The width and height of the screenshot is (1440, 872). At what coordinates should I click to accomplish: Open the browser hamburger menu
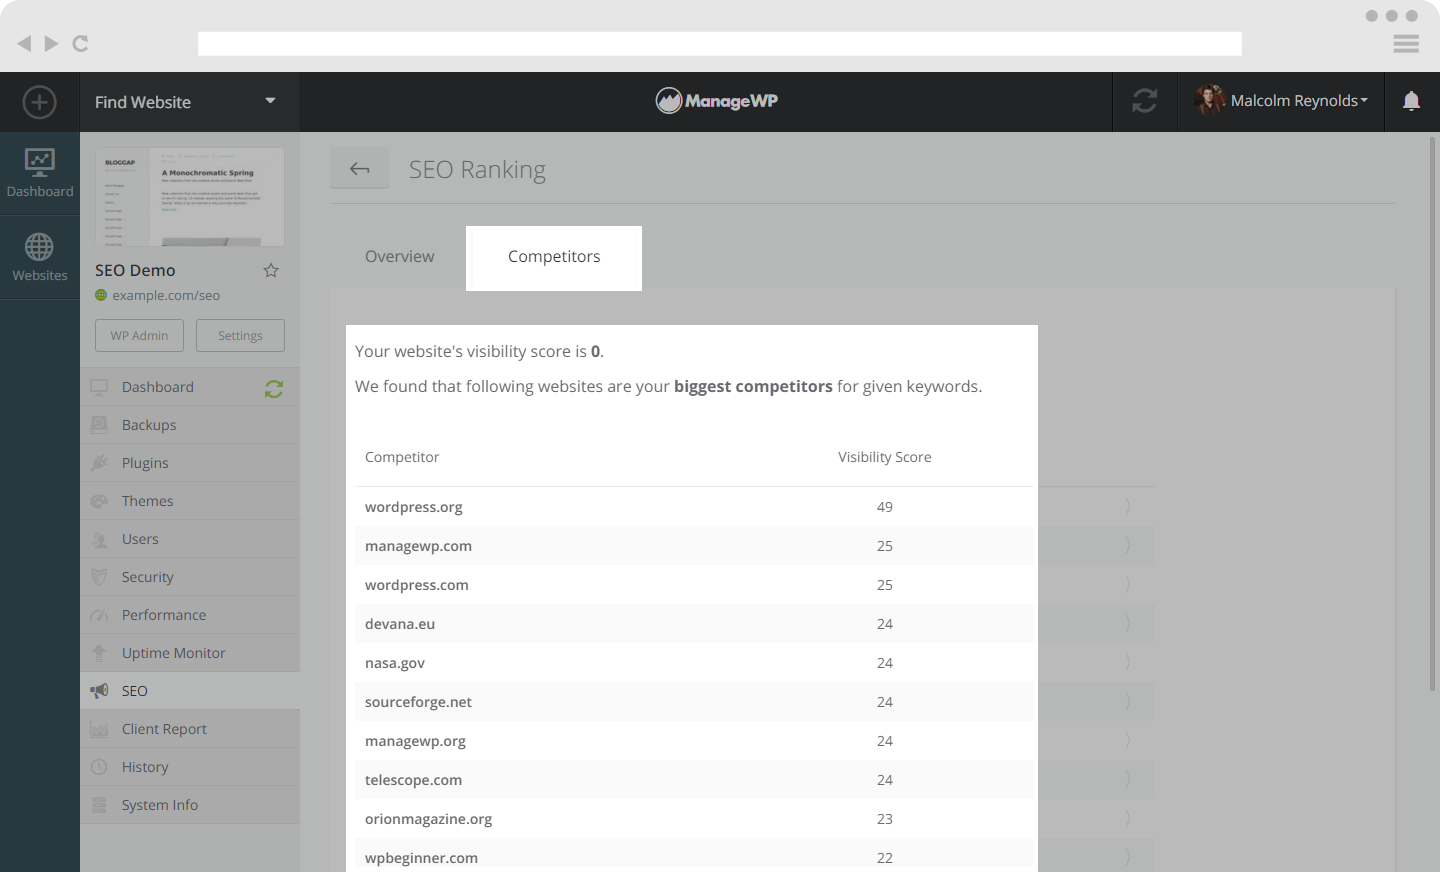(x=1406, y=43)
